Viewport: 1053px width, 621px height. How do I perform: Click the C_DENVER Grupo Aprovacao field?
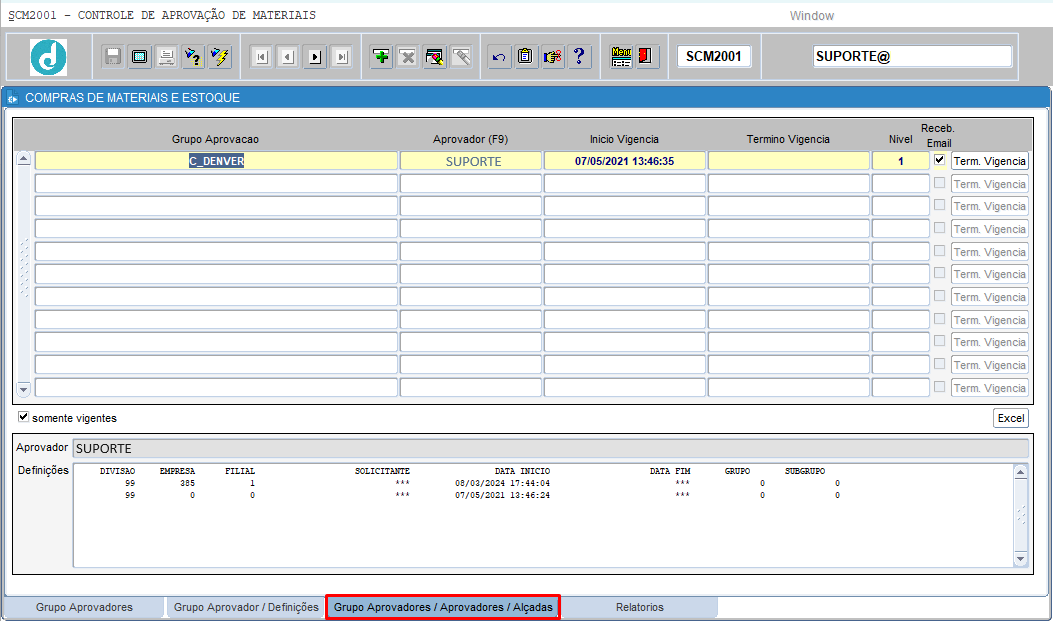pos(216,161)
